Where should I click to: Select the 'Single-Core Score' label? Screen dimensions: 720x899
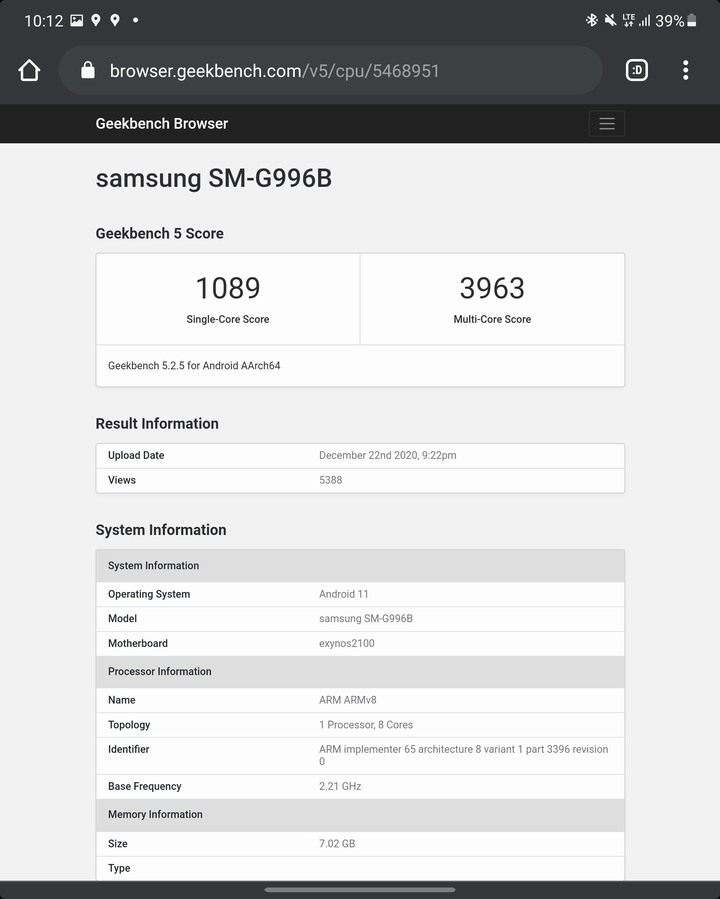[228, 319]
